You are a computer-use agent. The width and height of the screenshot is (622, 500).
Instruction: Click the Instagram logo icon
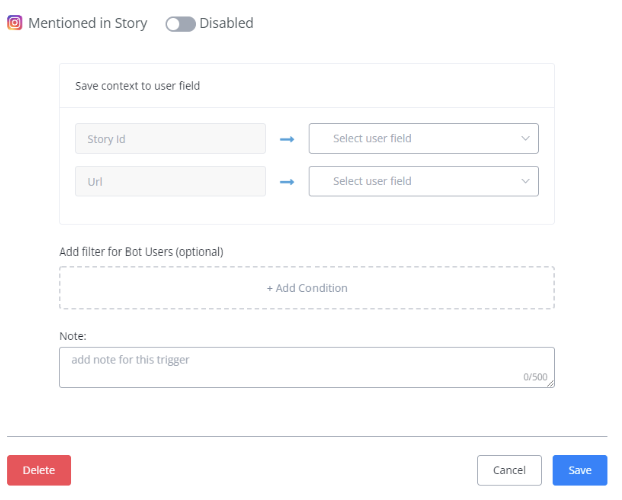15,23
